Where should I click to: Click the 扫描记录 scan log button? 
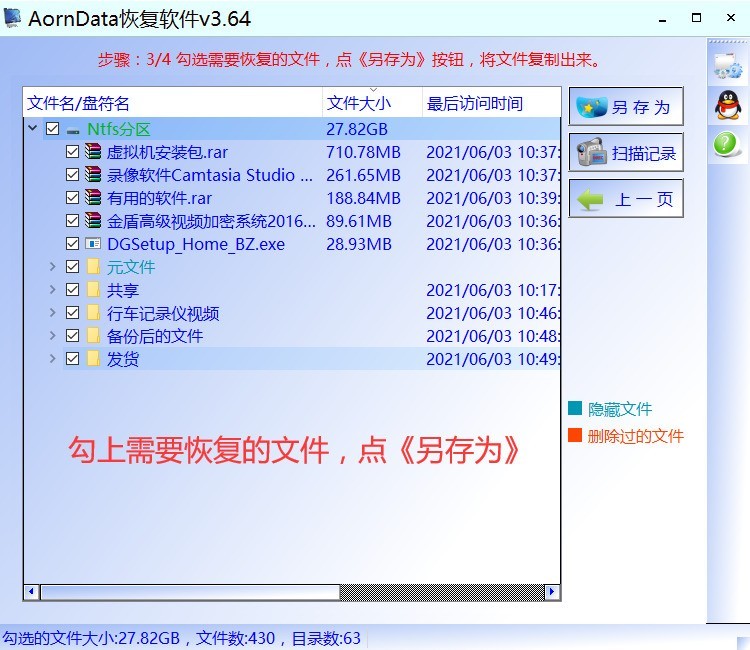click(626, 153)
